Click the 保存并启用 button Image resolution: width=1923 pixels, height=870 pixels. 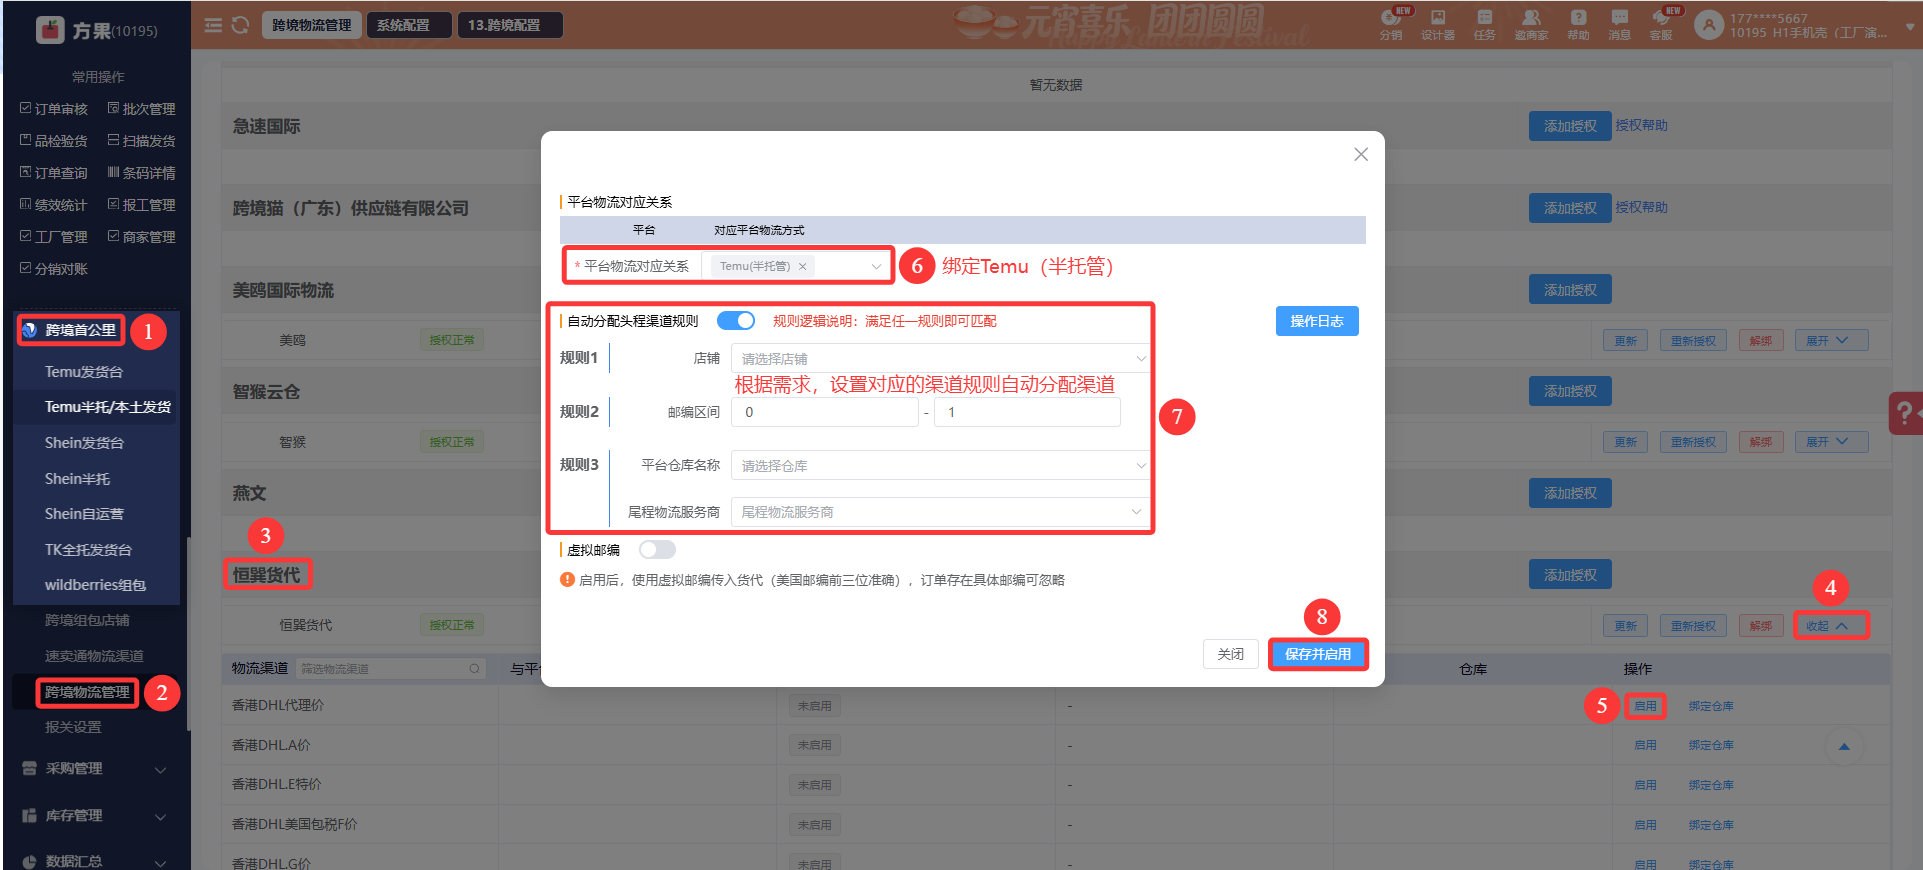click(1317, 654)
